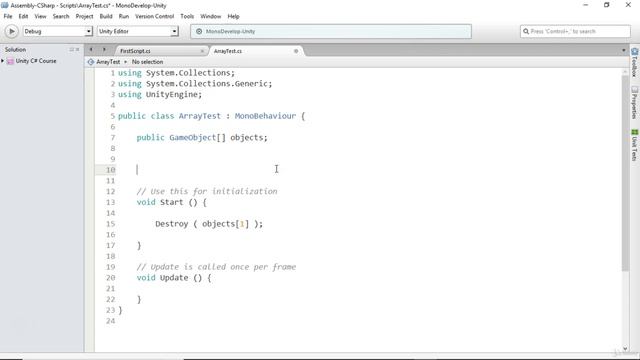Screen dimensions: 640x360
Task: Close the FirstScript.cs tab
Action: (x=202, y=51)
